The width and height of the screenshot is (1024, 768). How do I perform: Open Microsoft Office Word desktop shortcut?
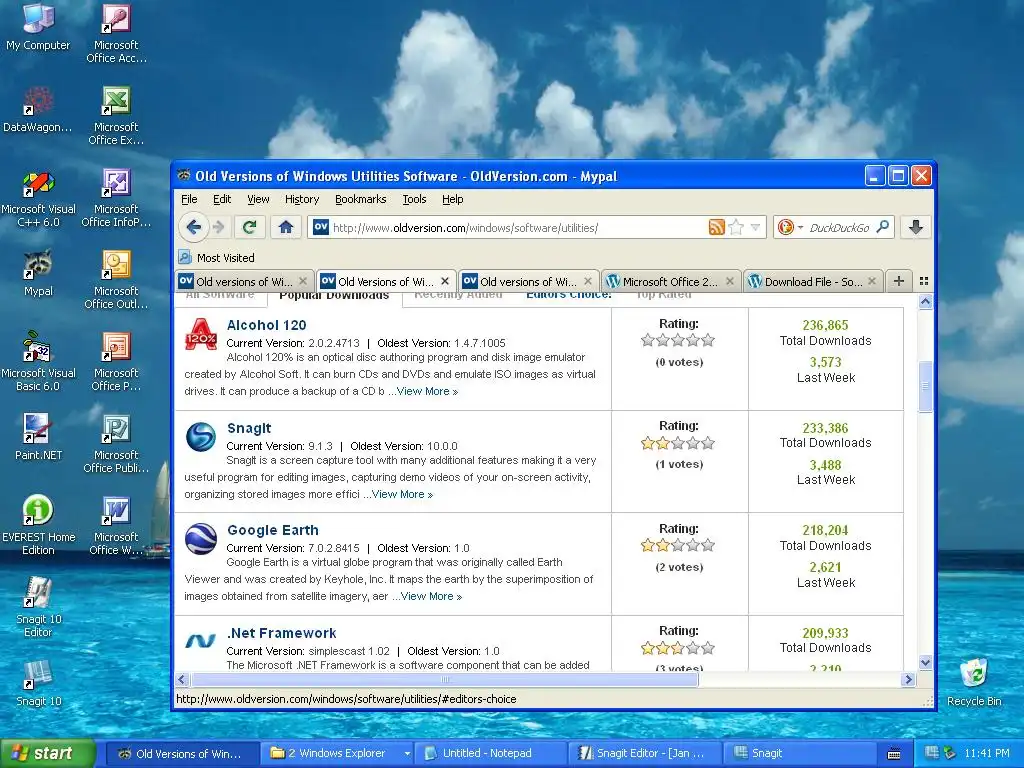[x=116, y=525]
